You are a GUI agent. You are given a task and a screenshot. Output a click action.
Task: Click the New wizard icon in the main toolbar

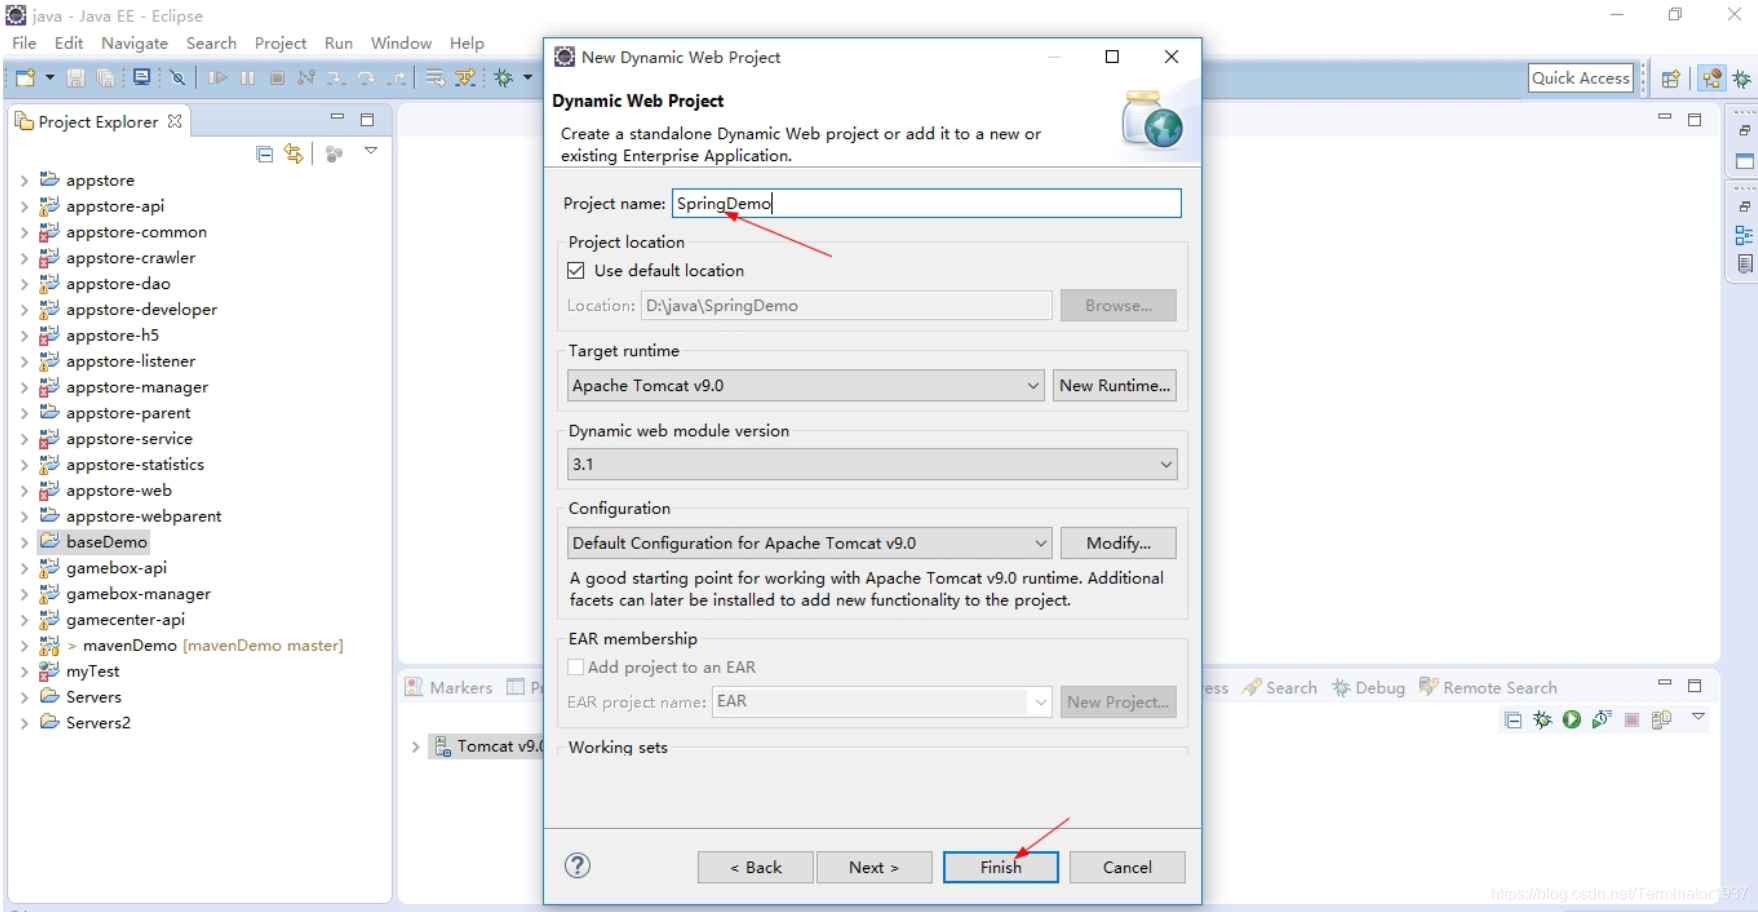click(25, 78)
